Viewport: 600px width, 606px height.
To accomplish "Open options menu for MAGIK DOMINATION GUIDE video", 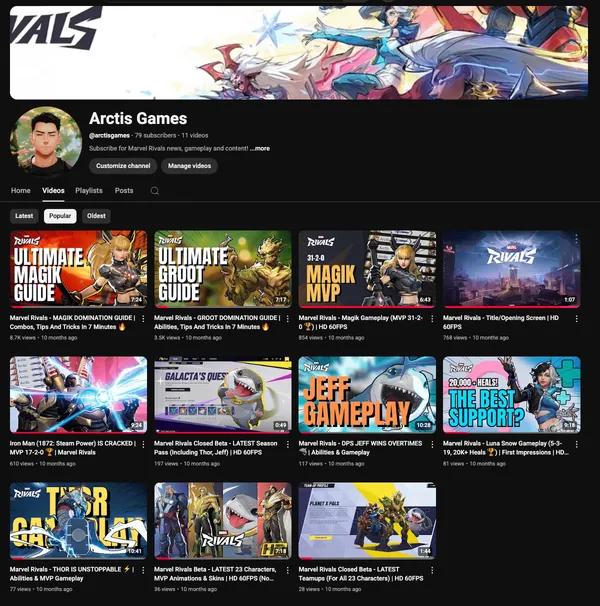I will point(143,319).
